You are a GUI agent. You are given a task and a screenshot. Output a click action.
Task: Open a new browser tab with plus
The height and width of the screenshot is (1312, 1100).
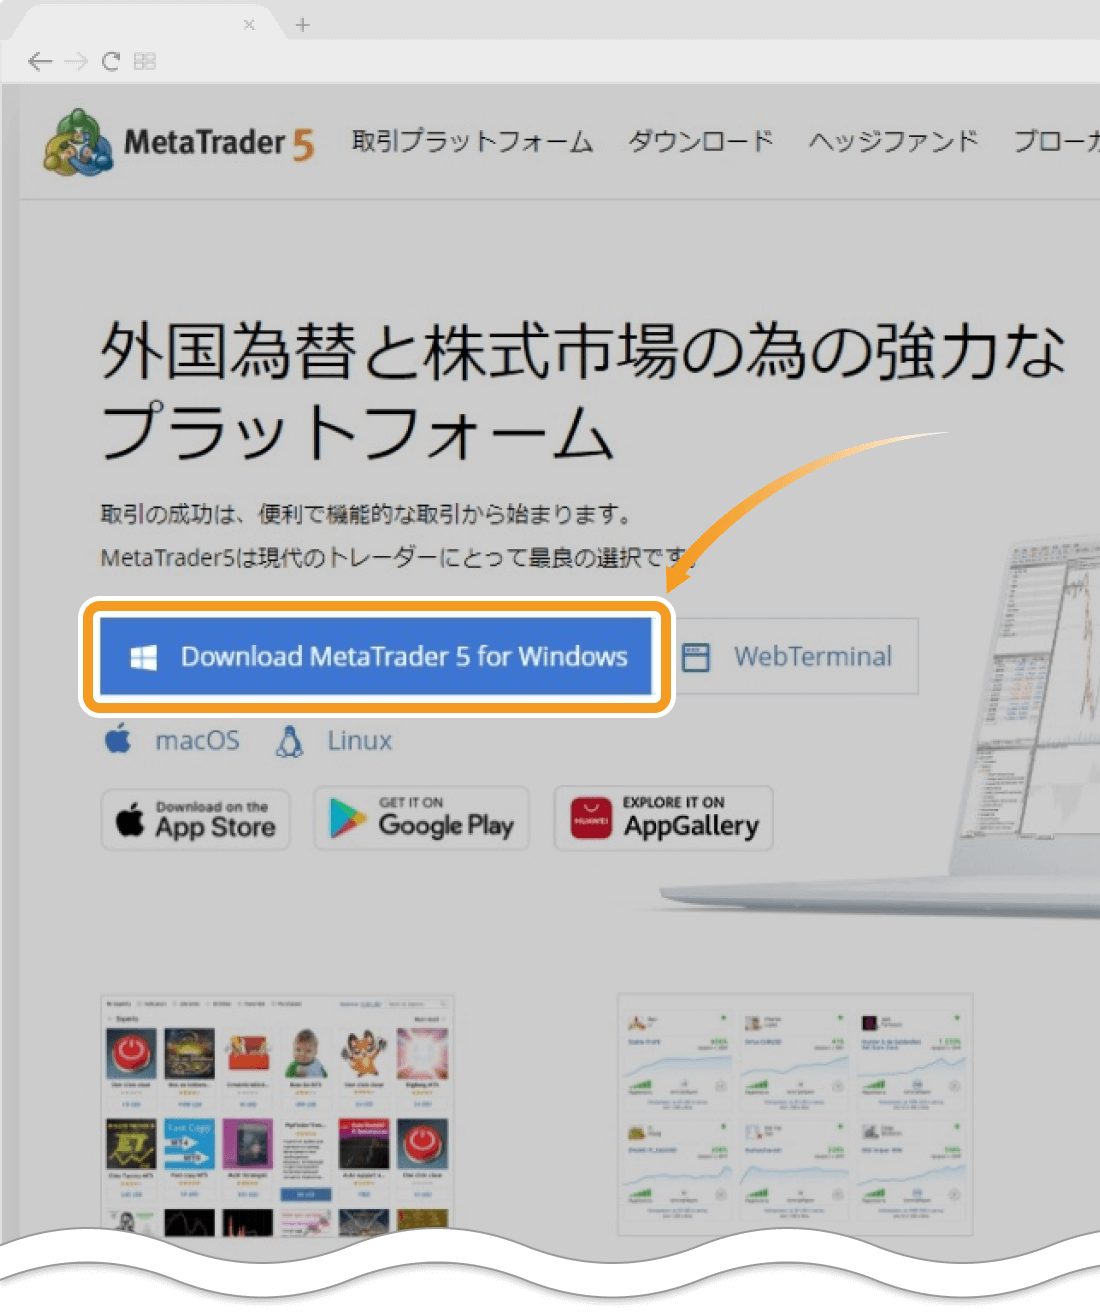click(303, 25)
